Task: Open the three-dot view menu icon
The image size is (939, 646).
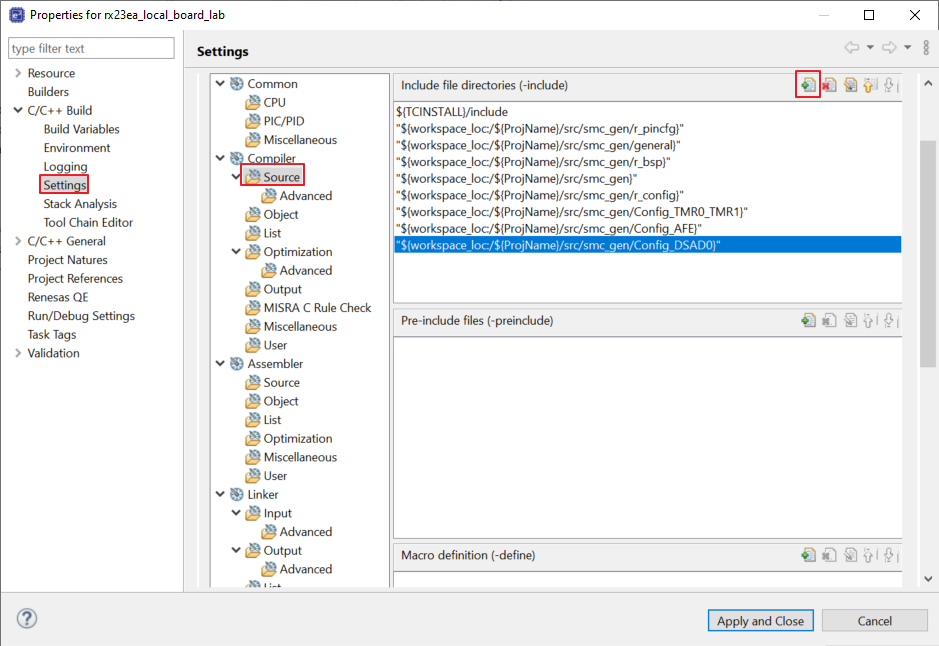Action: (x=926, y=47)
